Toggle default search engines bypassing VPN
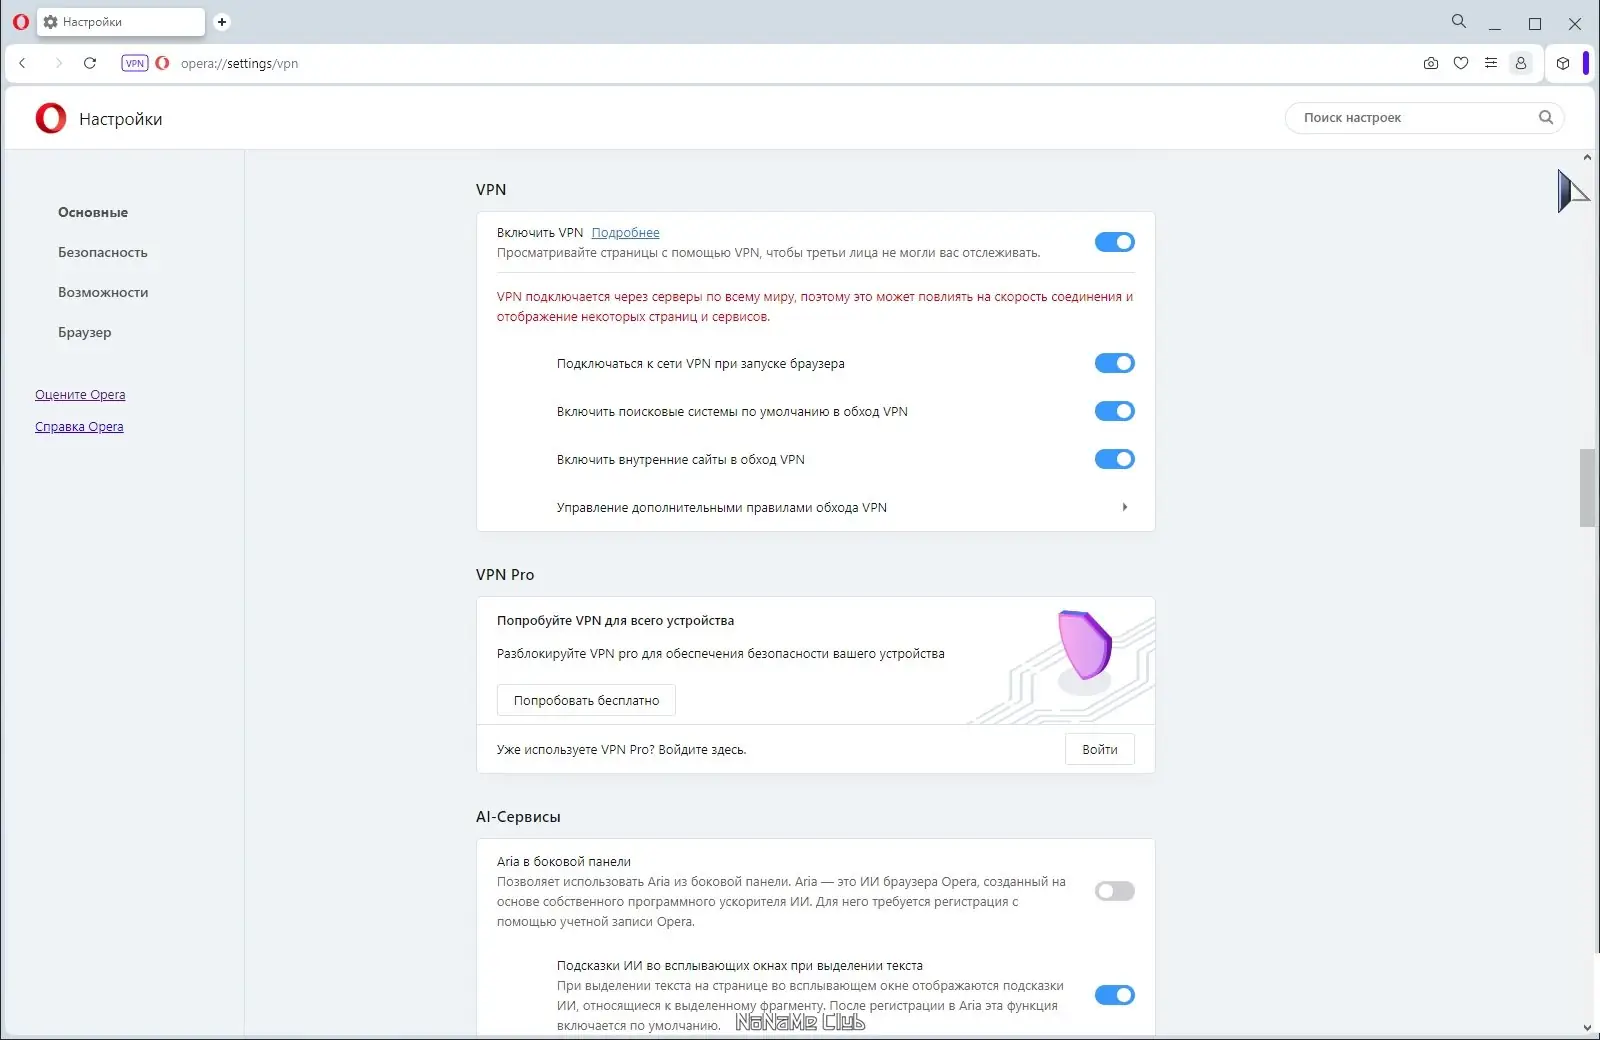Screen dimensions: 1600x1040 coord(1115,411)
